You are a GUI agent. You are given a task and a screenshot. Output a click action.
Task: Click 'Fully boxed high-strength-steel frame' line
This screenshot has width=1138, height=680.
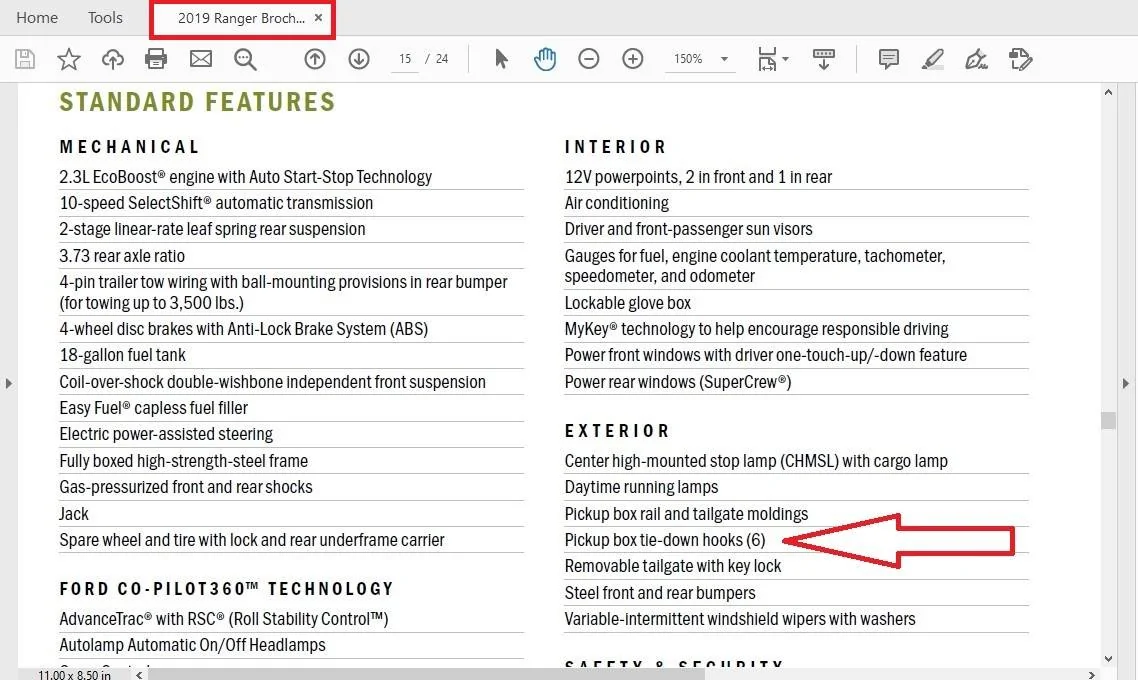click(184, 461)
